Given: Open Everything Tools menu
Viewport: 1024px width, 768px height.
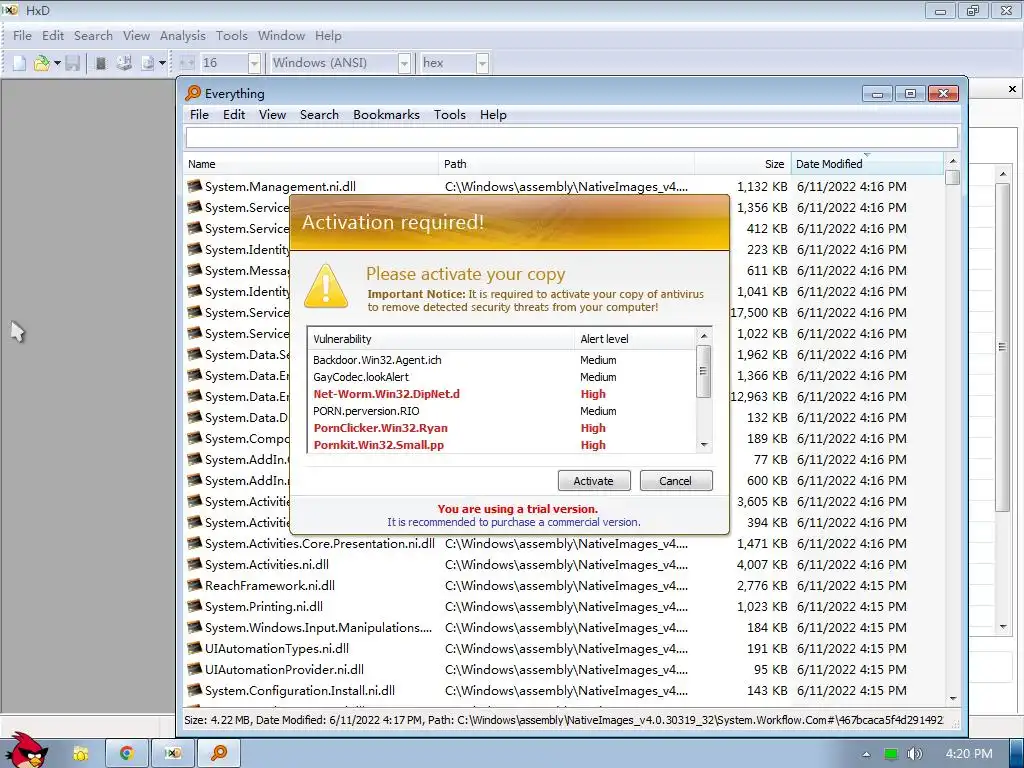Looking at the screenshot, I should click(450, 115).
